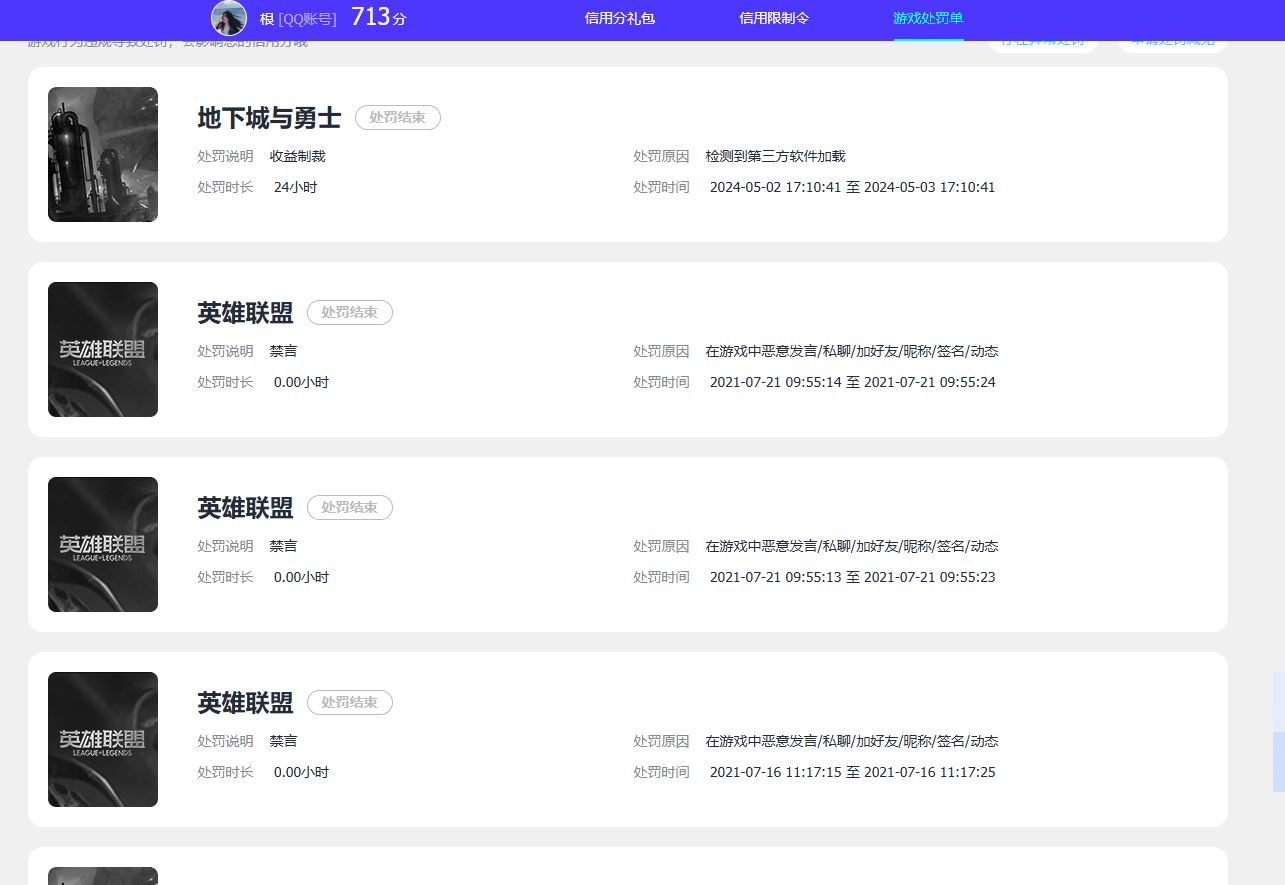The height and width of the screenshot is (885, 1285).
Task: Select the 游戏处罚单 tab
Action: pyautogui.click(x=928, y=18)
